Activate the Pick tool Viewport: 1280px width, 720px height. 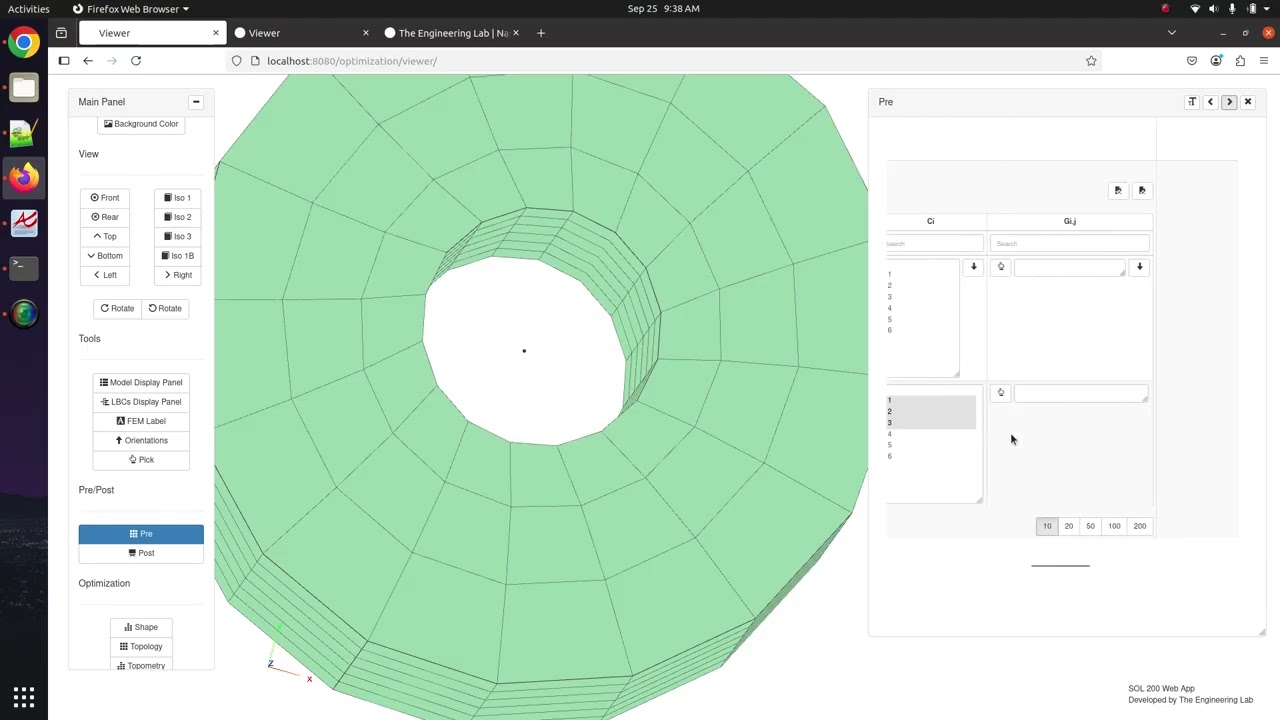tap(141, 460)
